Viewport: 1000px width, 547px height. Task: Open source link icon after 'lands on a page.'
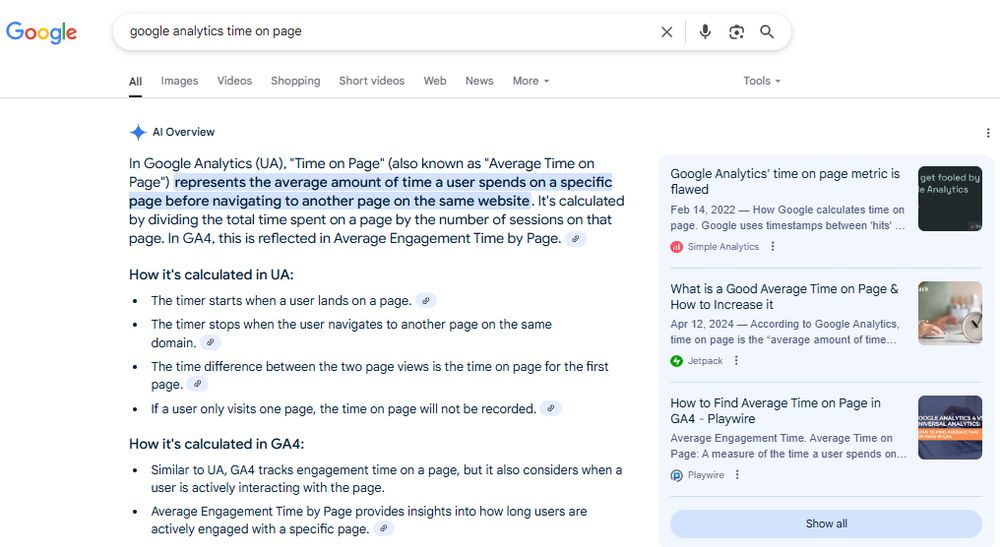[x=426, y=300]
